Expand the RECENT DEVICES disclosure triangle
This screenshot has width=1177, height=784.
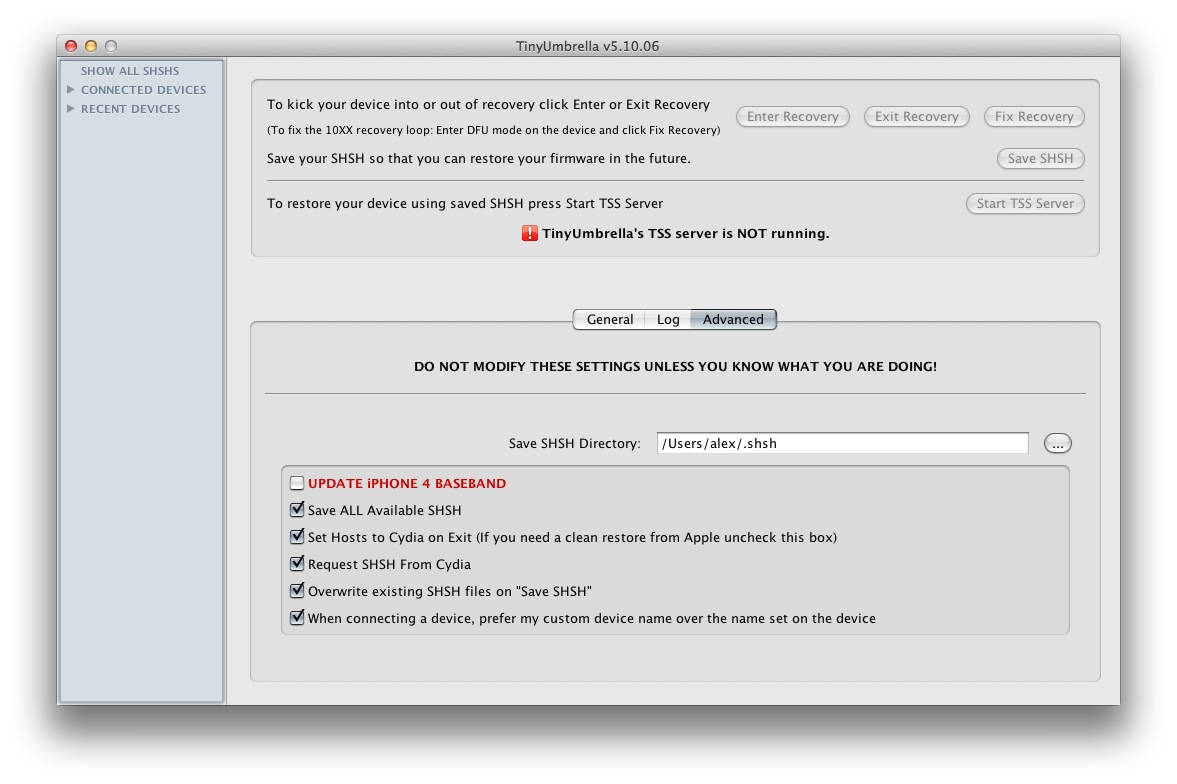tap(71, 109)
